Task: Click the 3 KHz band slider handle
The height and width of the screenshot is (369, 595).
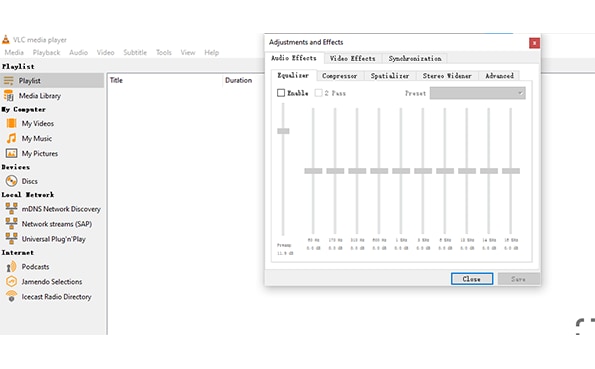Action: pyautogui.click(x=423, y=171)
